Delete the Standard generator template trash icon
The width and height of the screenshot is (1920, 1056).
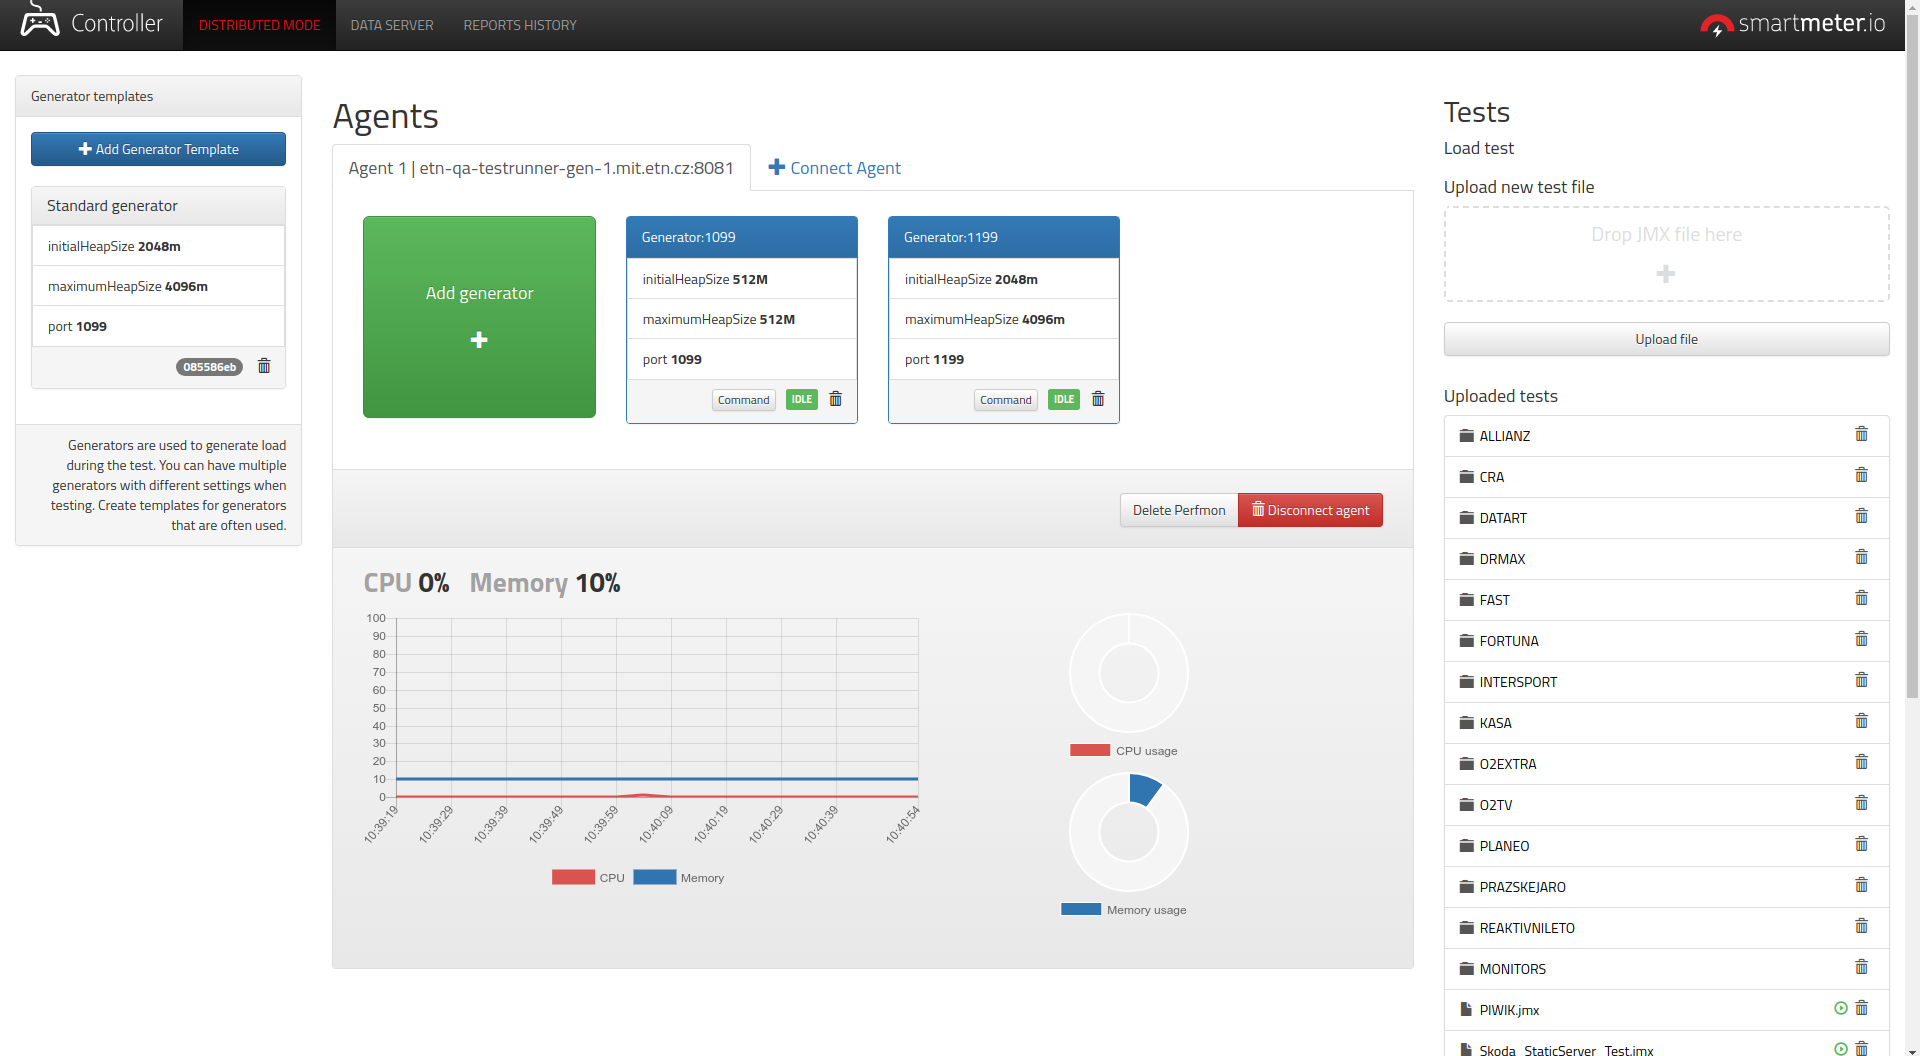(x=264, y=366)
